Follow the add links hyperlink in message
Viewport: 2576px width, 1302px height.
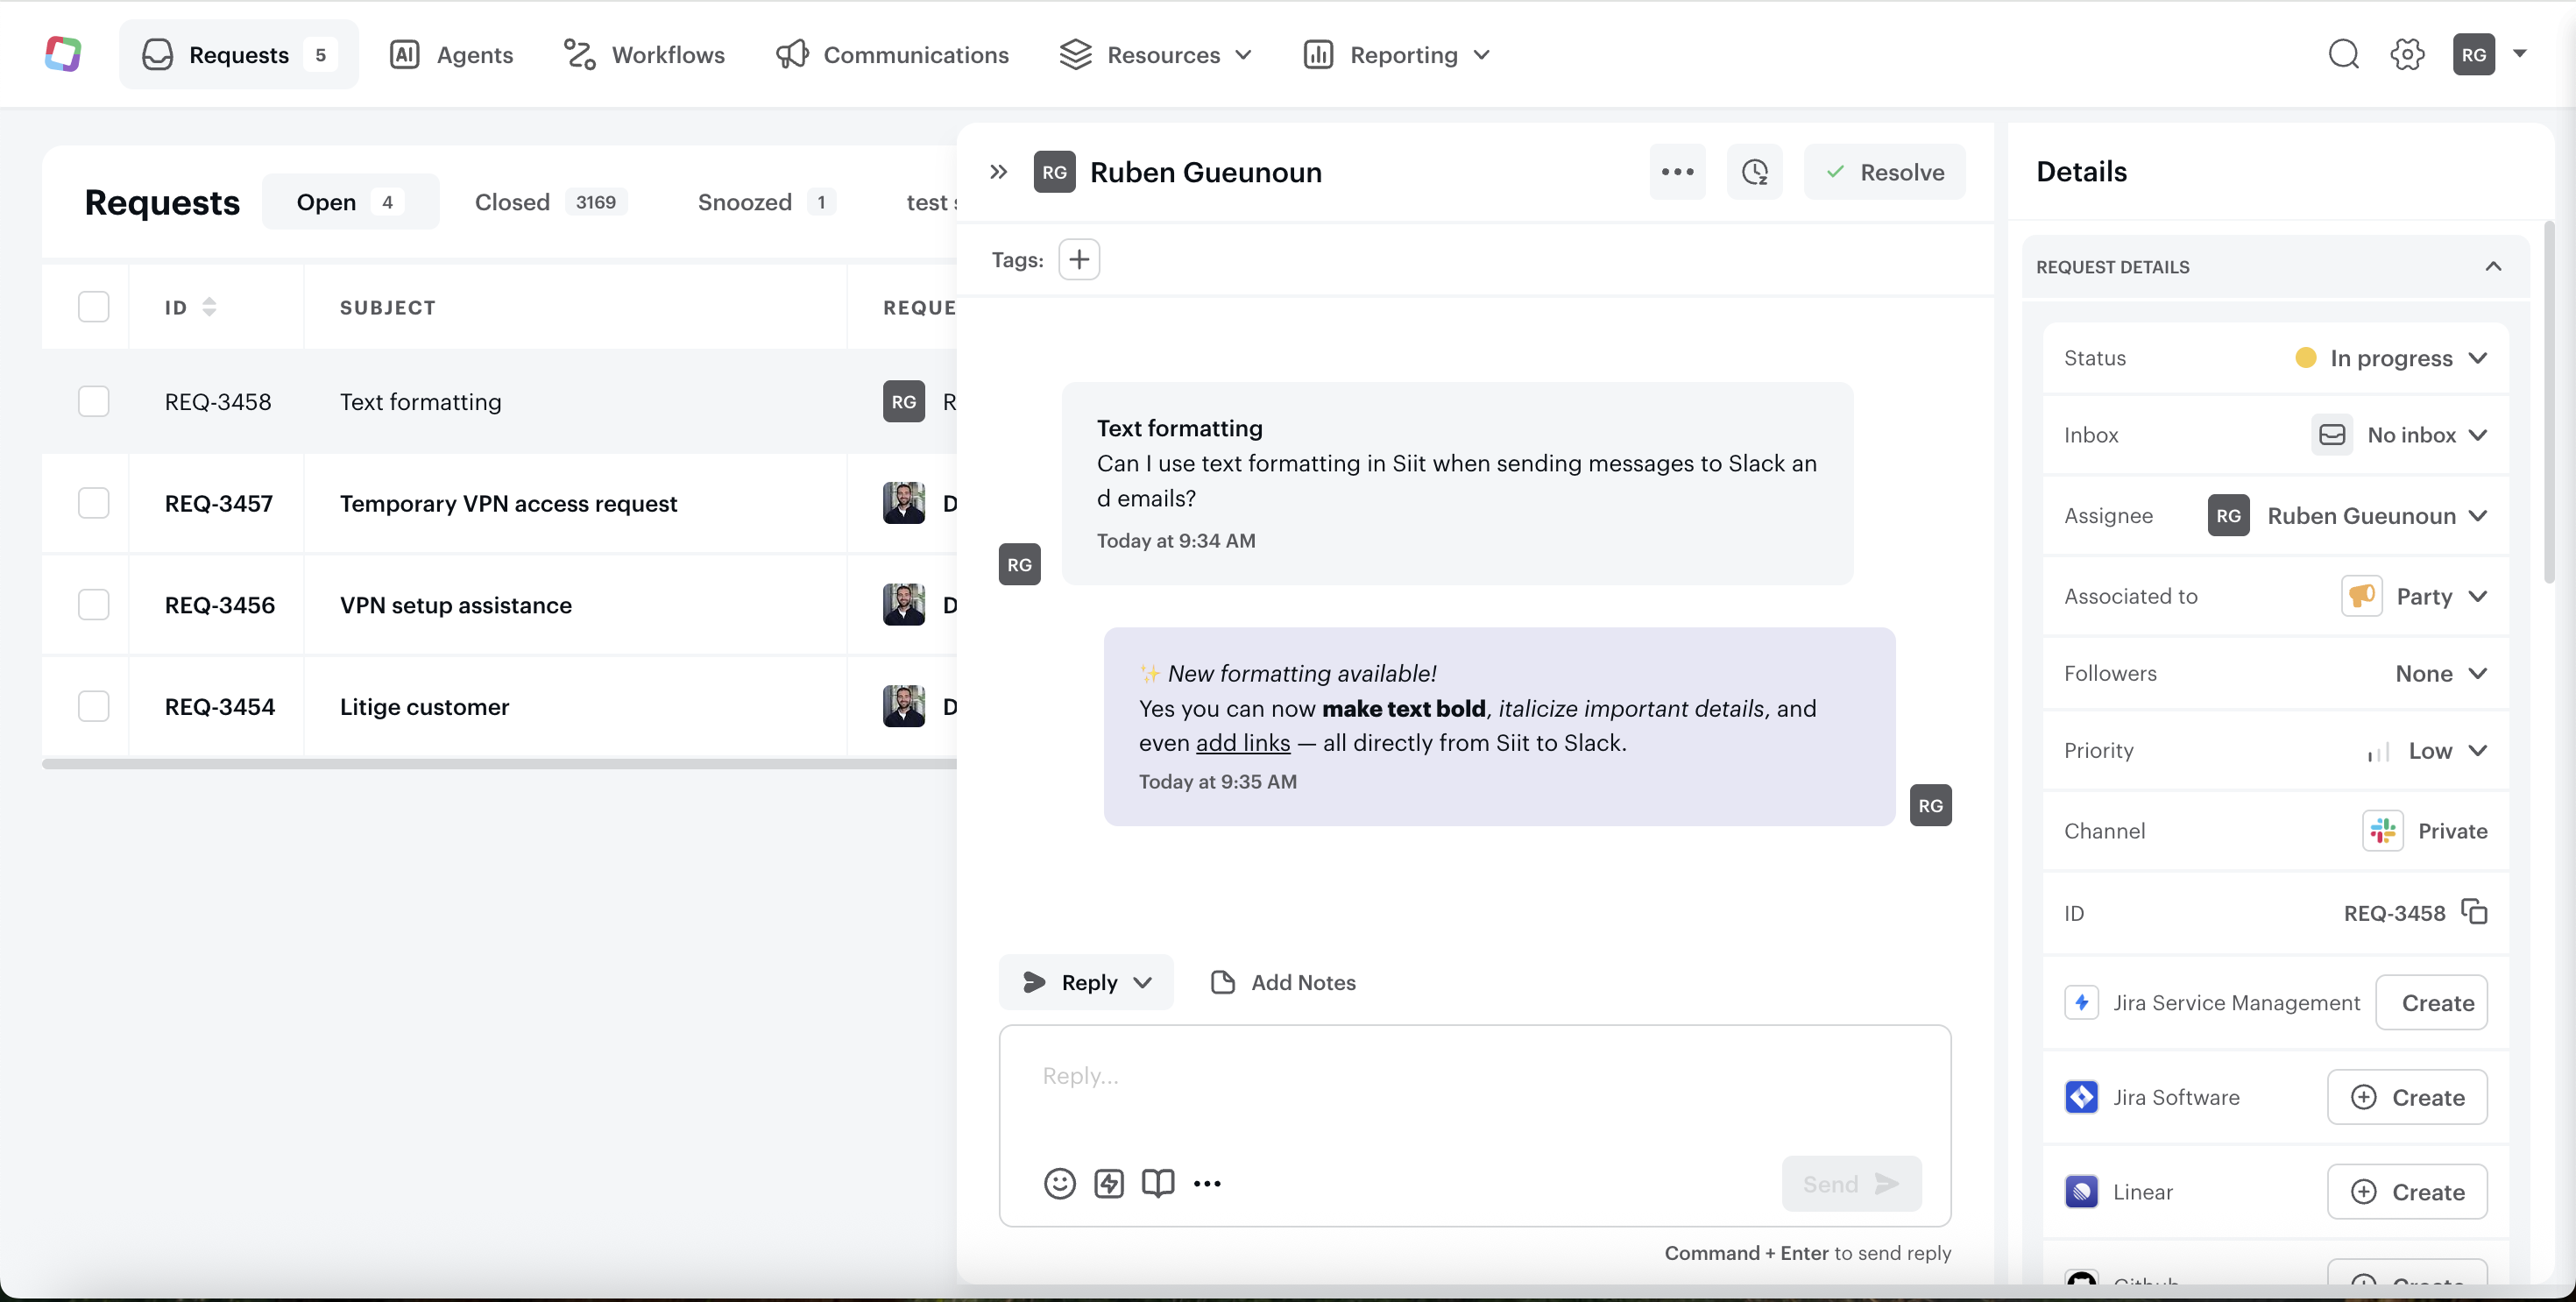pyautogui.click(x=1243, y=742)
